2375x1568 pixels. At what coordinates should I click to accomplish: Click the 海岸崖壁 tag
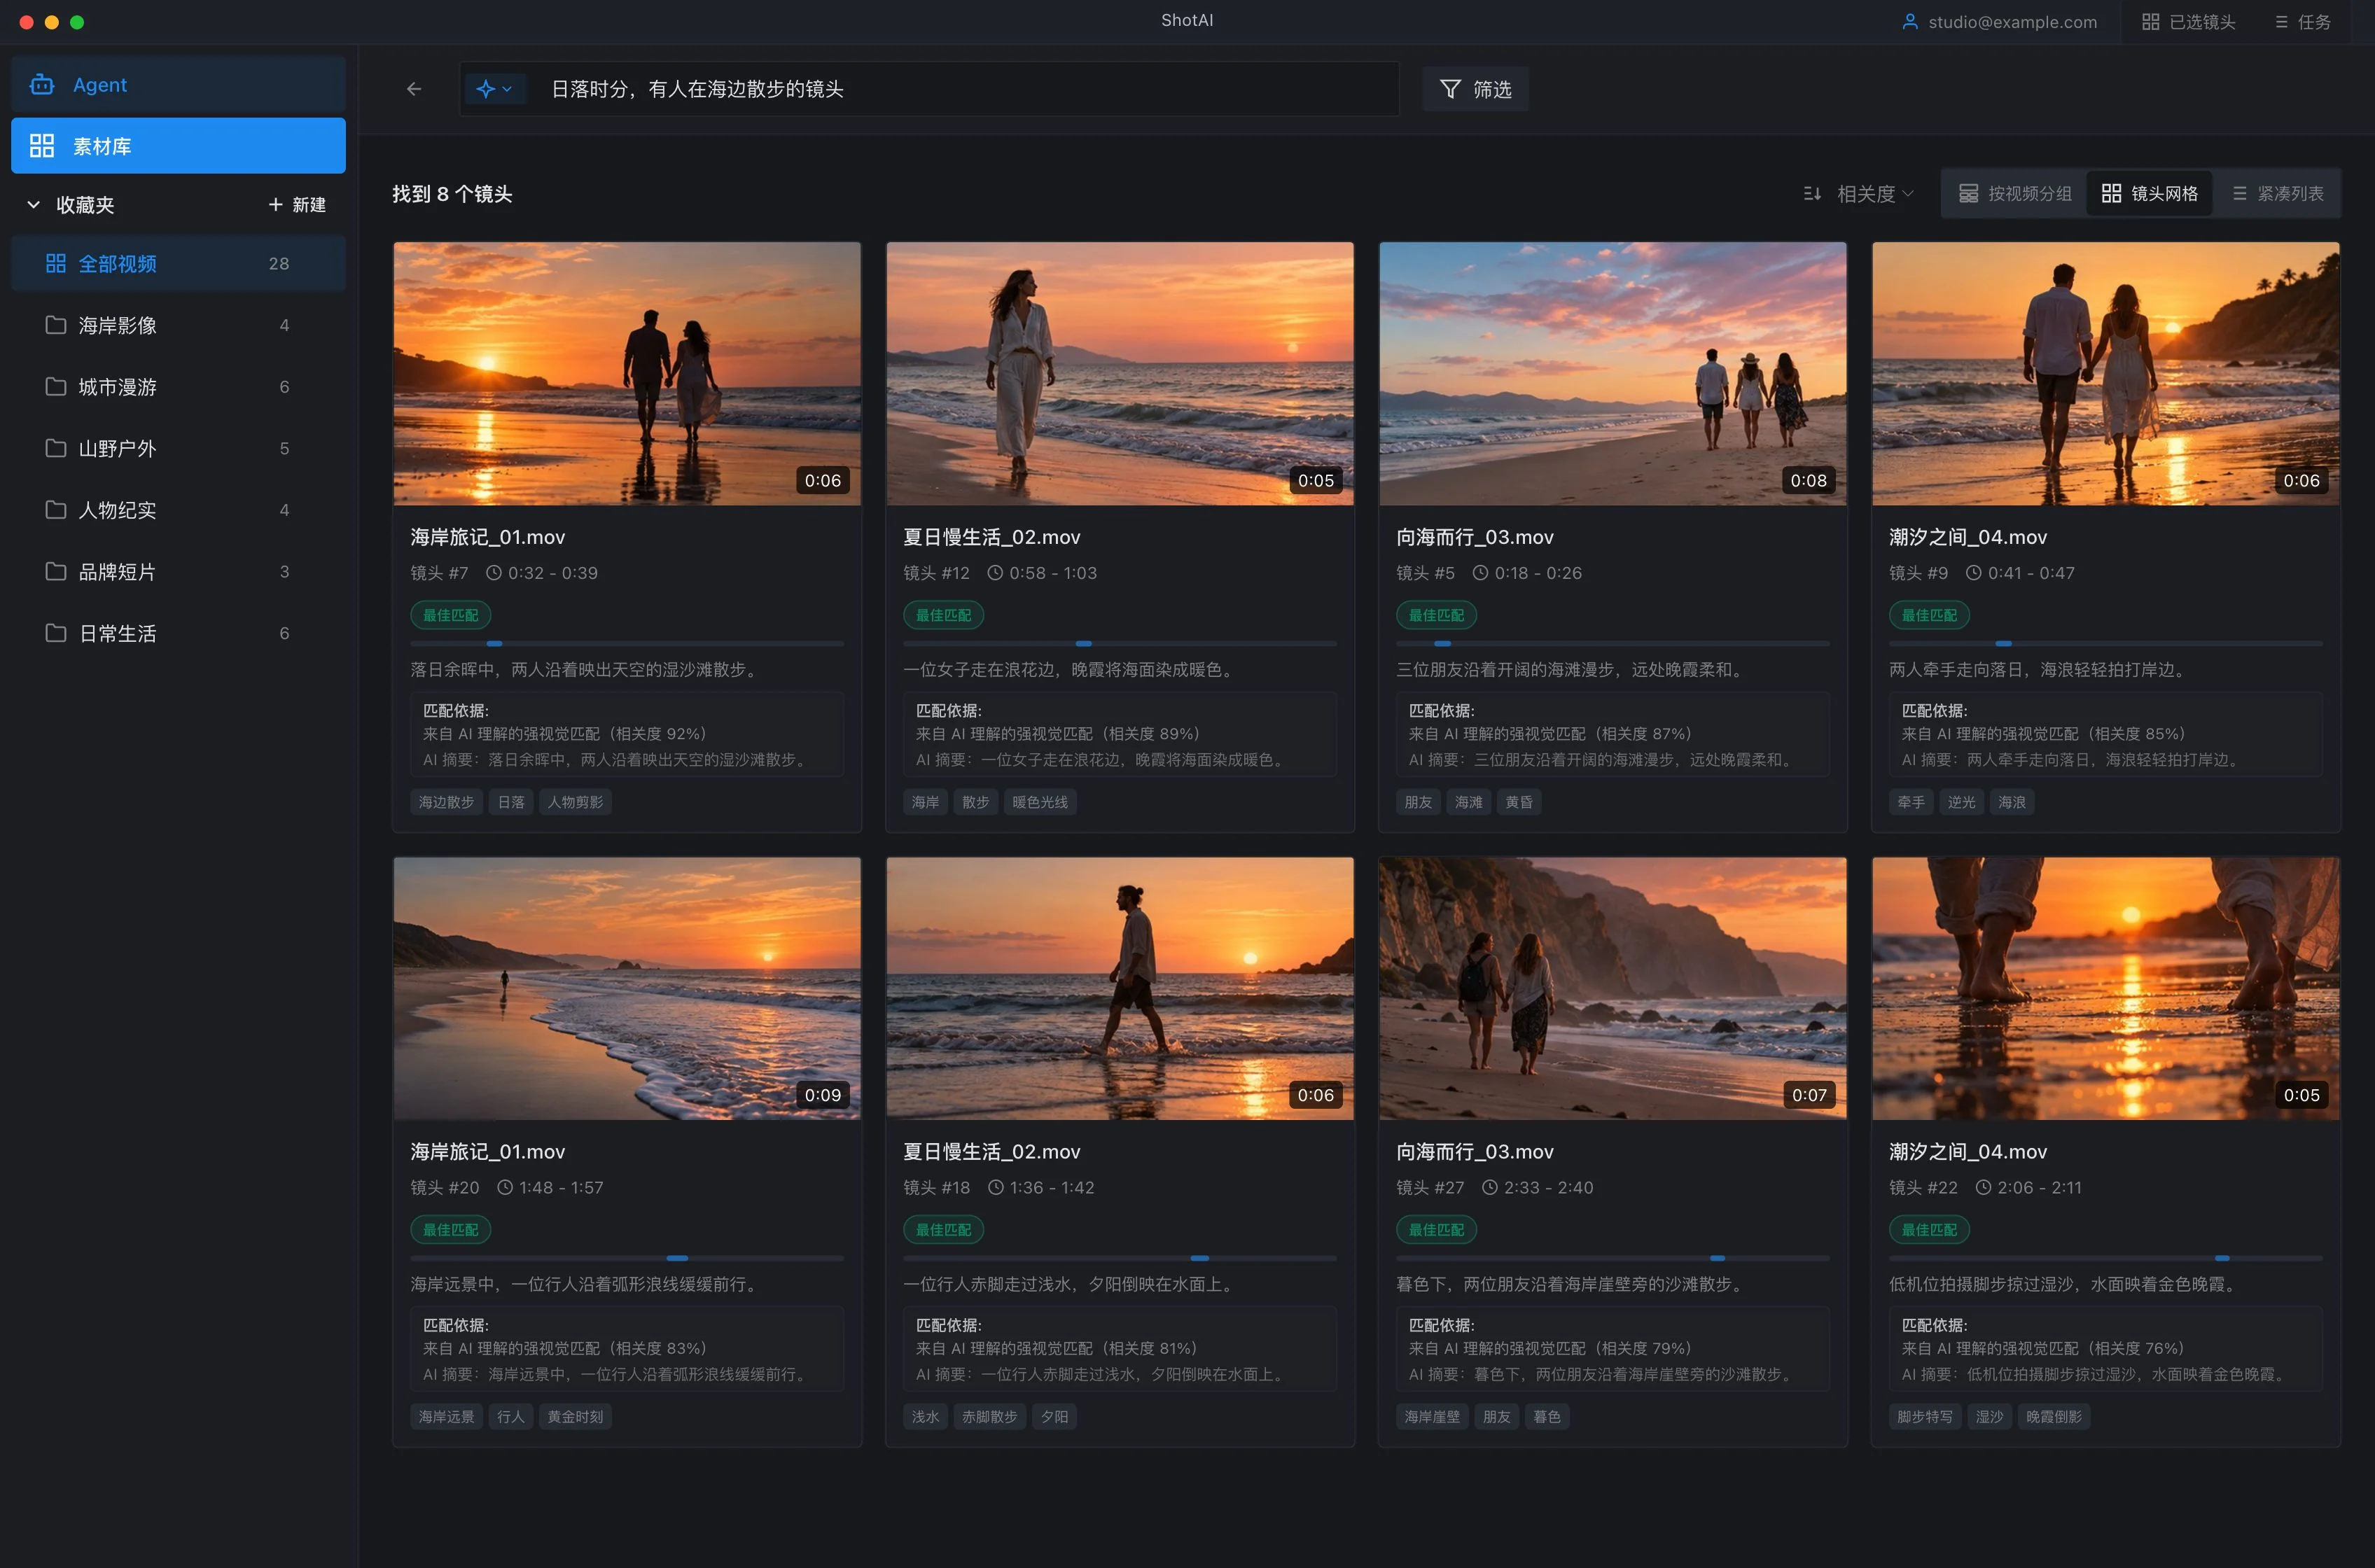click(1432, 1417)
